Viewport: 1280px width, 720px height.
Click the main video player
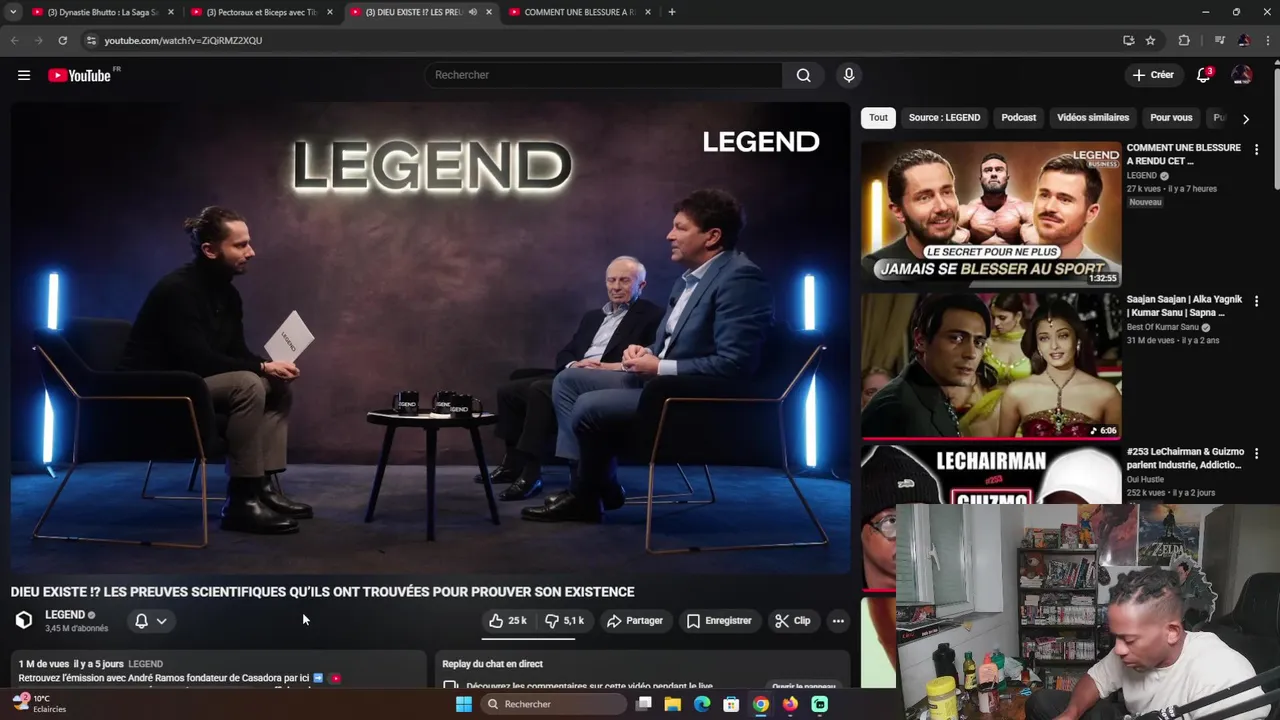click(x=431, y=338)
